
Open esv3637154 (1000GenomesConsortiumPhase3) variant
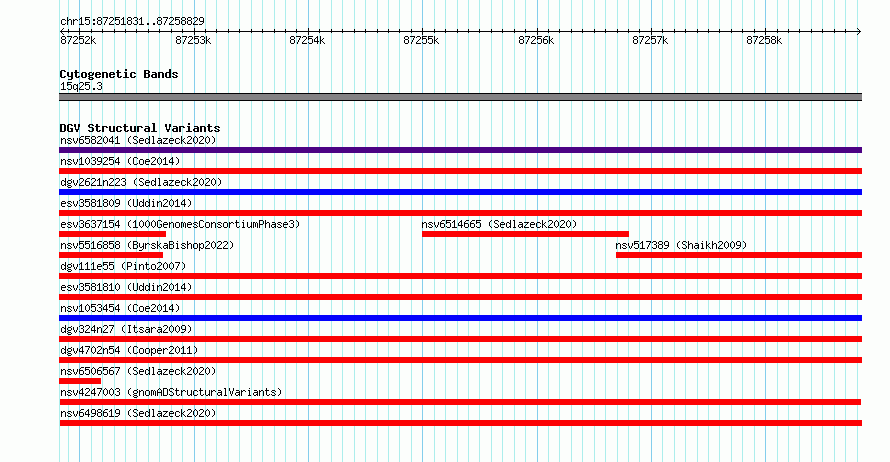[x=180, y=224]
